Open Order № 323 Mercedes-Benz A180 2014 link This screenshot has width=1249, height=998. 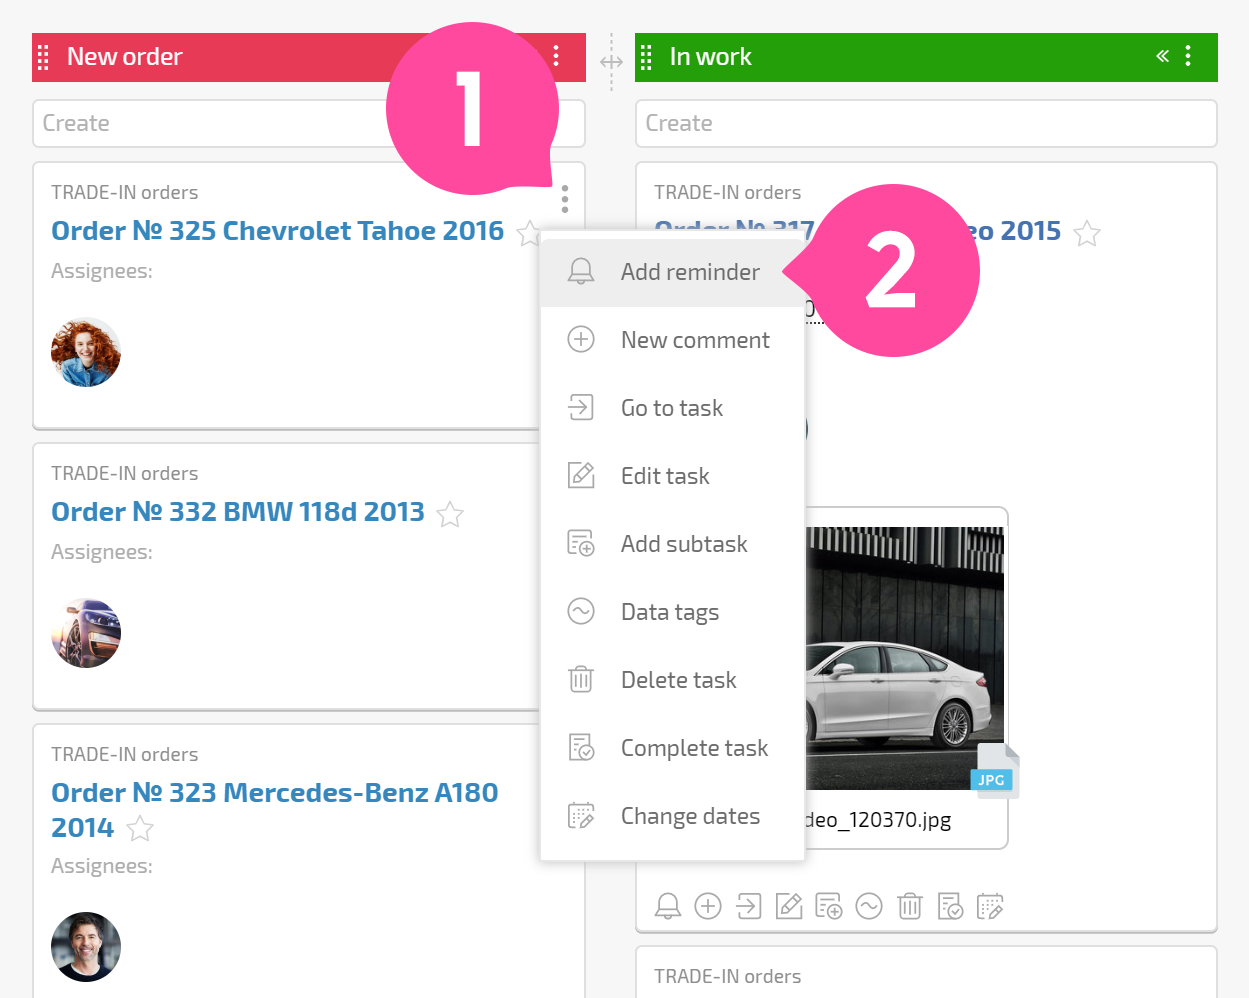point(275,810)
